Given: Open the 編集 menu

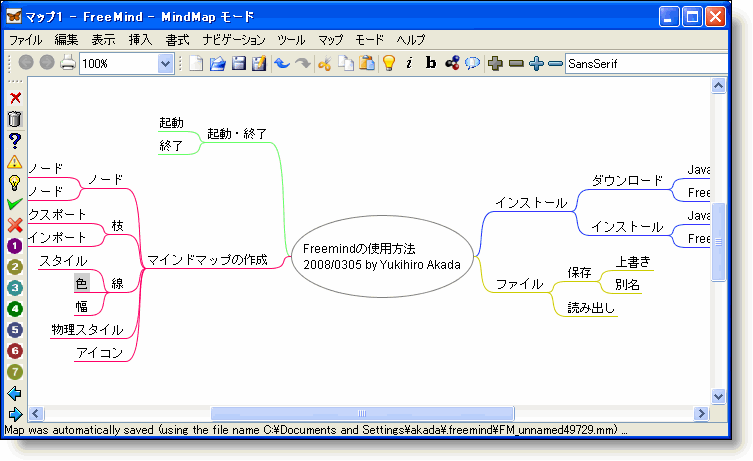Looking at the screenshot, I should [66, 40].
